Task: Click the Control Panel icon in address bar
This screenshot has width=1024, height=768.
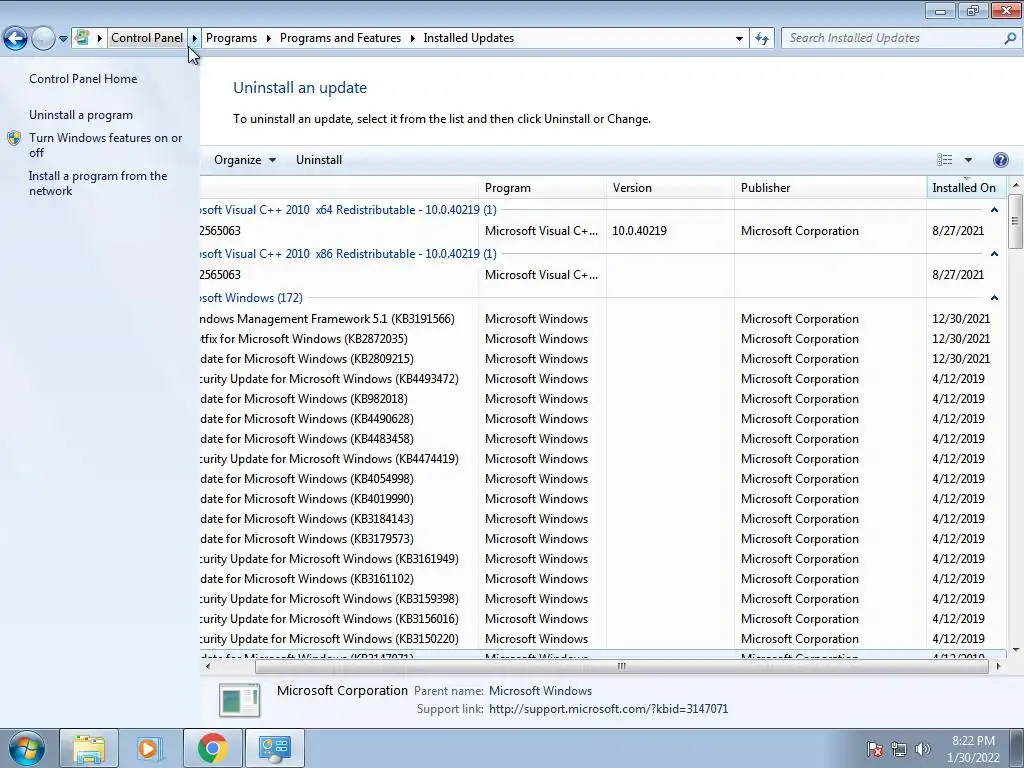Action: click(82, 38)
